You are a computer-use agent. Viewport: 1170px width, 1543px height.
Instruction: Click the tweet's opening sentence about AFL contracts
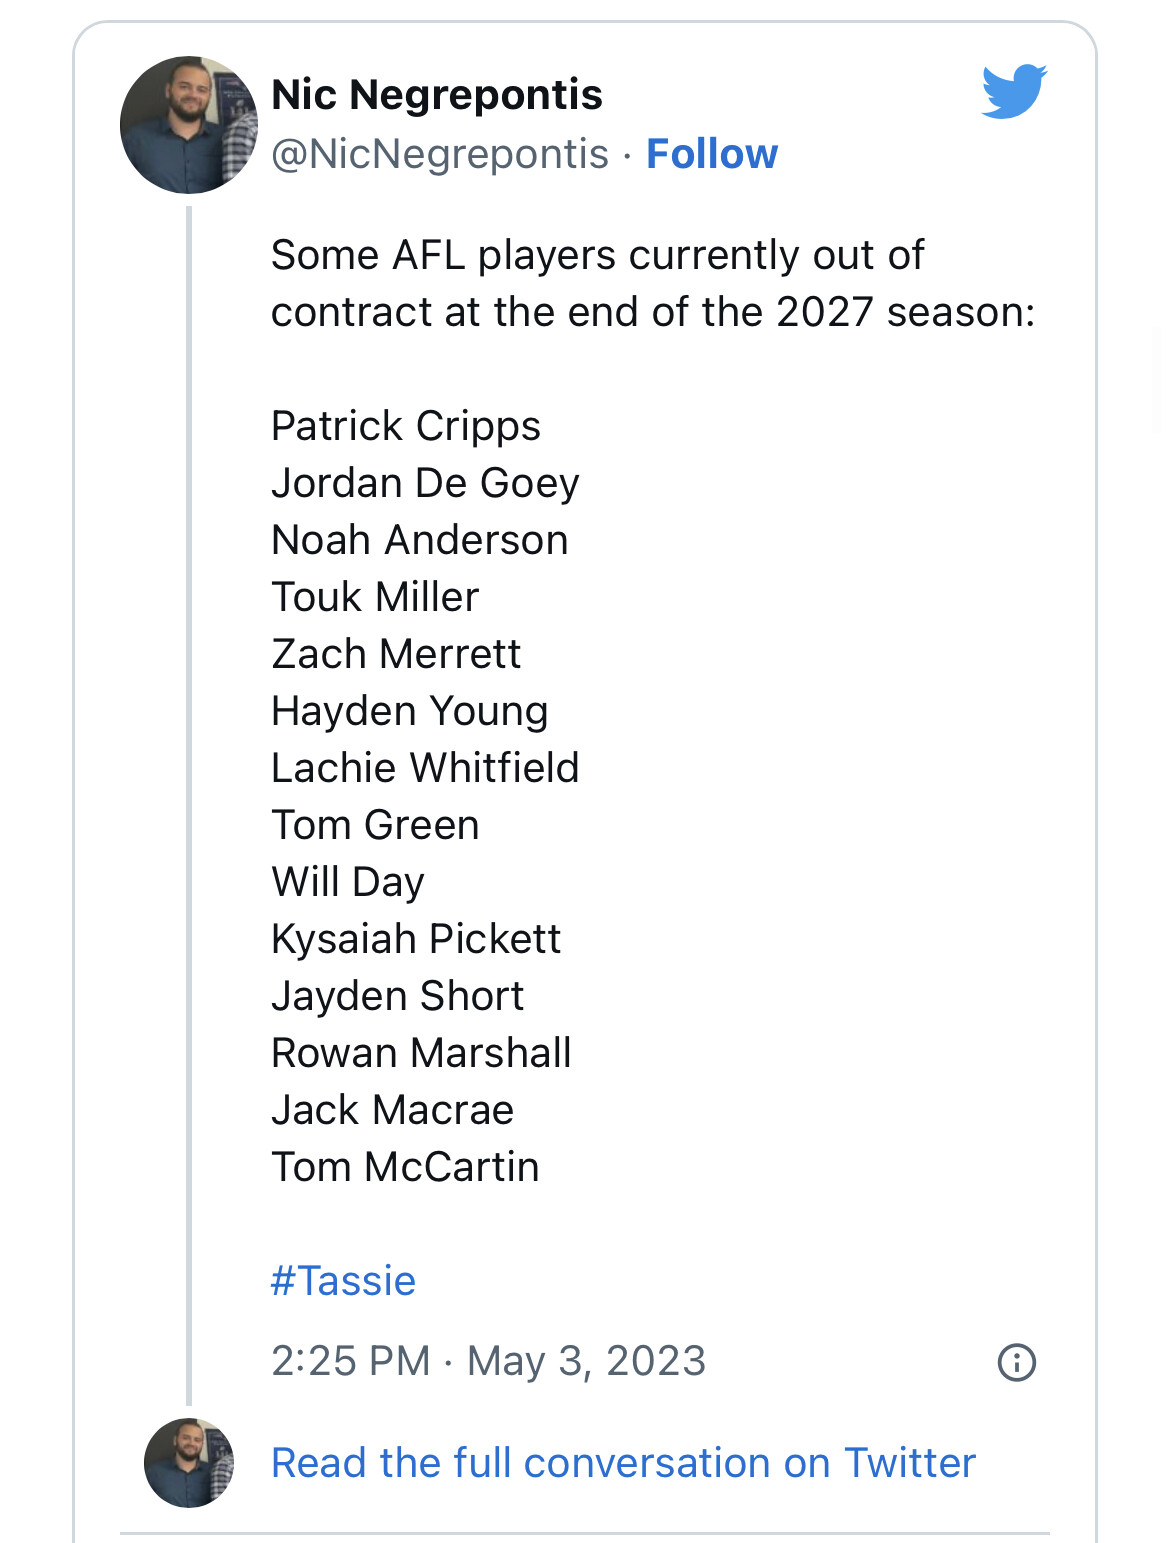click(653, 283)
